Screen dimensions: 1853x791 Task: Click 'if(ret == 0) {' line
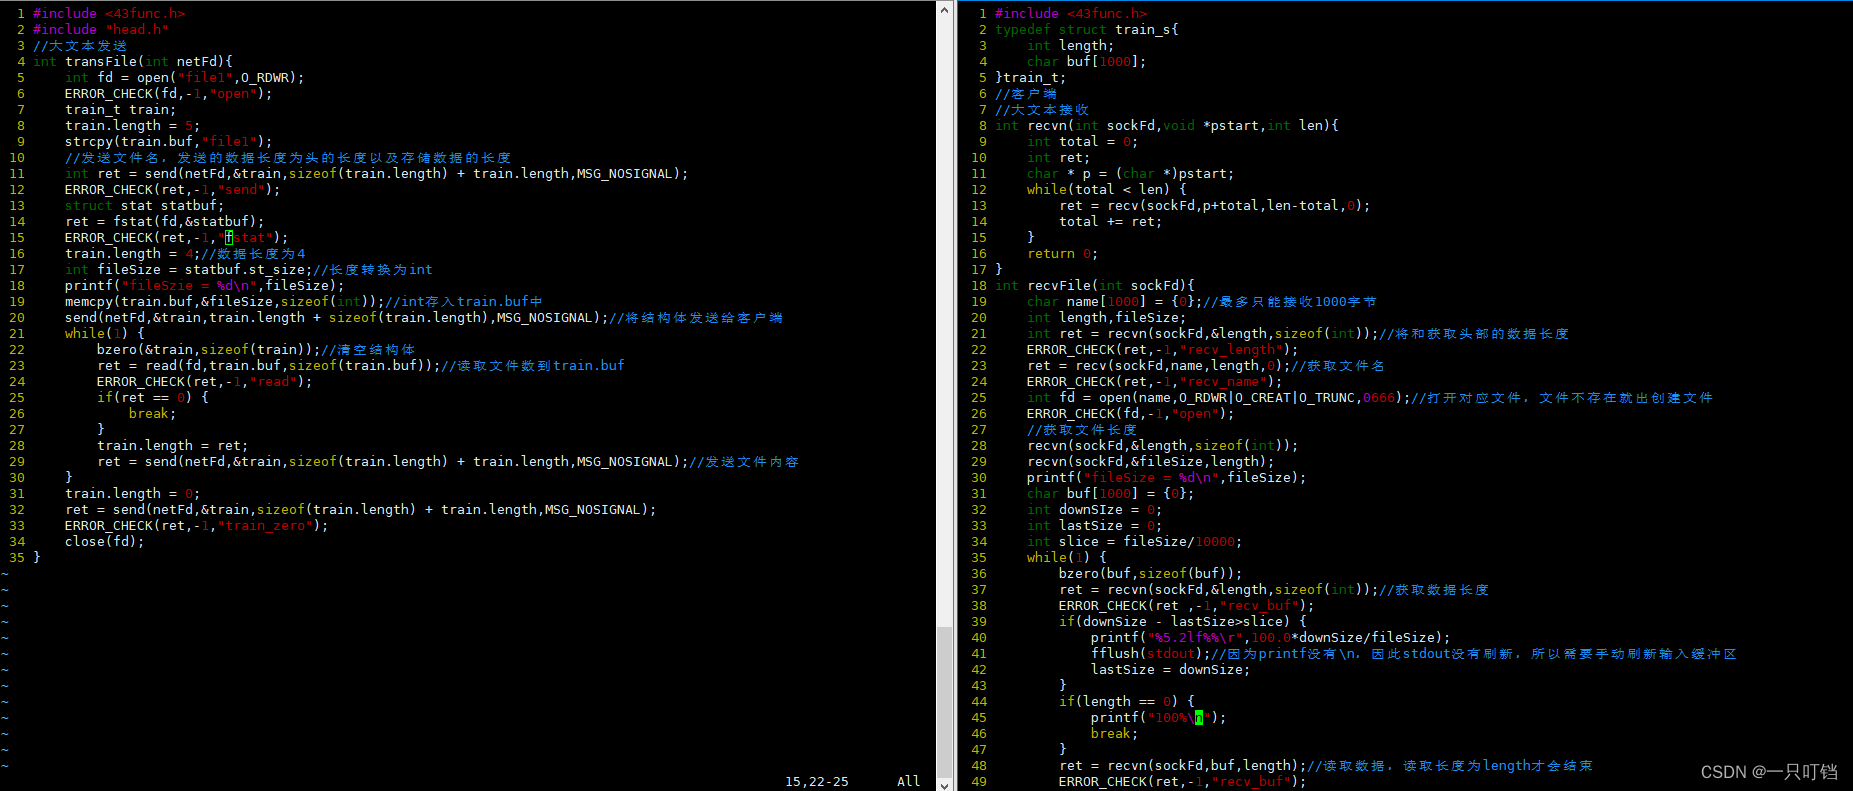click(x=153, y=398)
